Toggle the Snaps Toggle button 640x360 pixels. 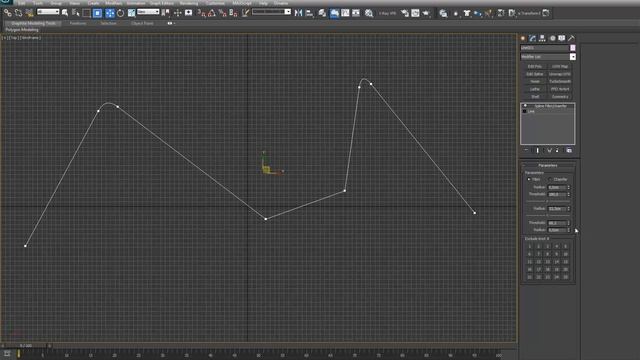pyautogui.click(x=201, y=13)
